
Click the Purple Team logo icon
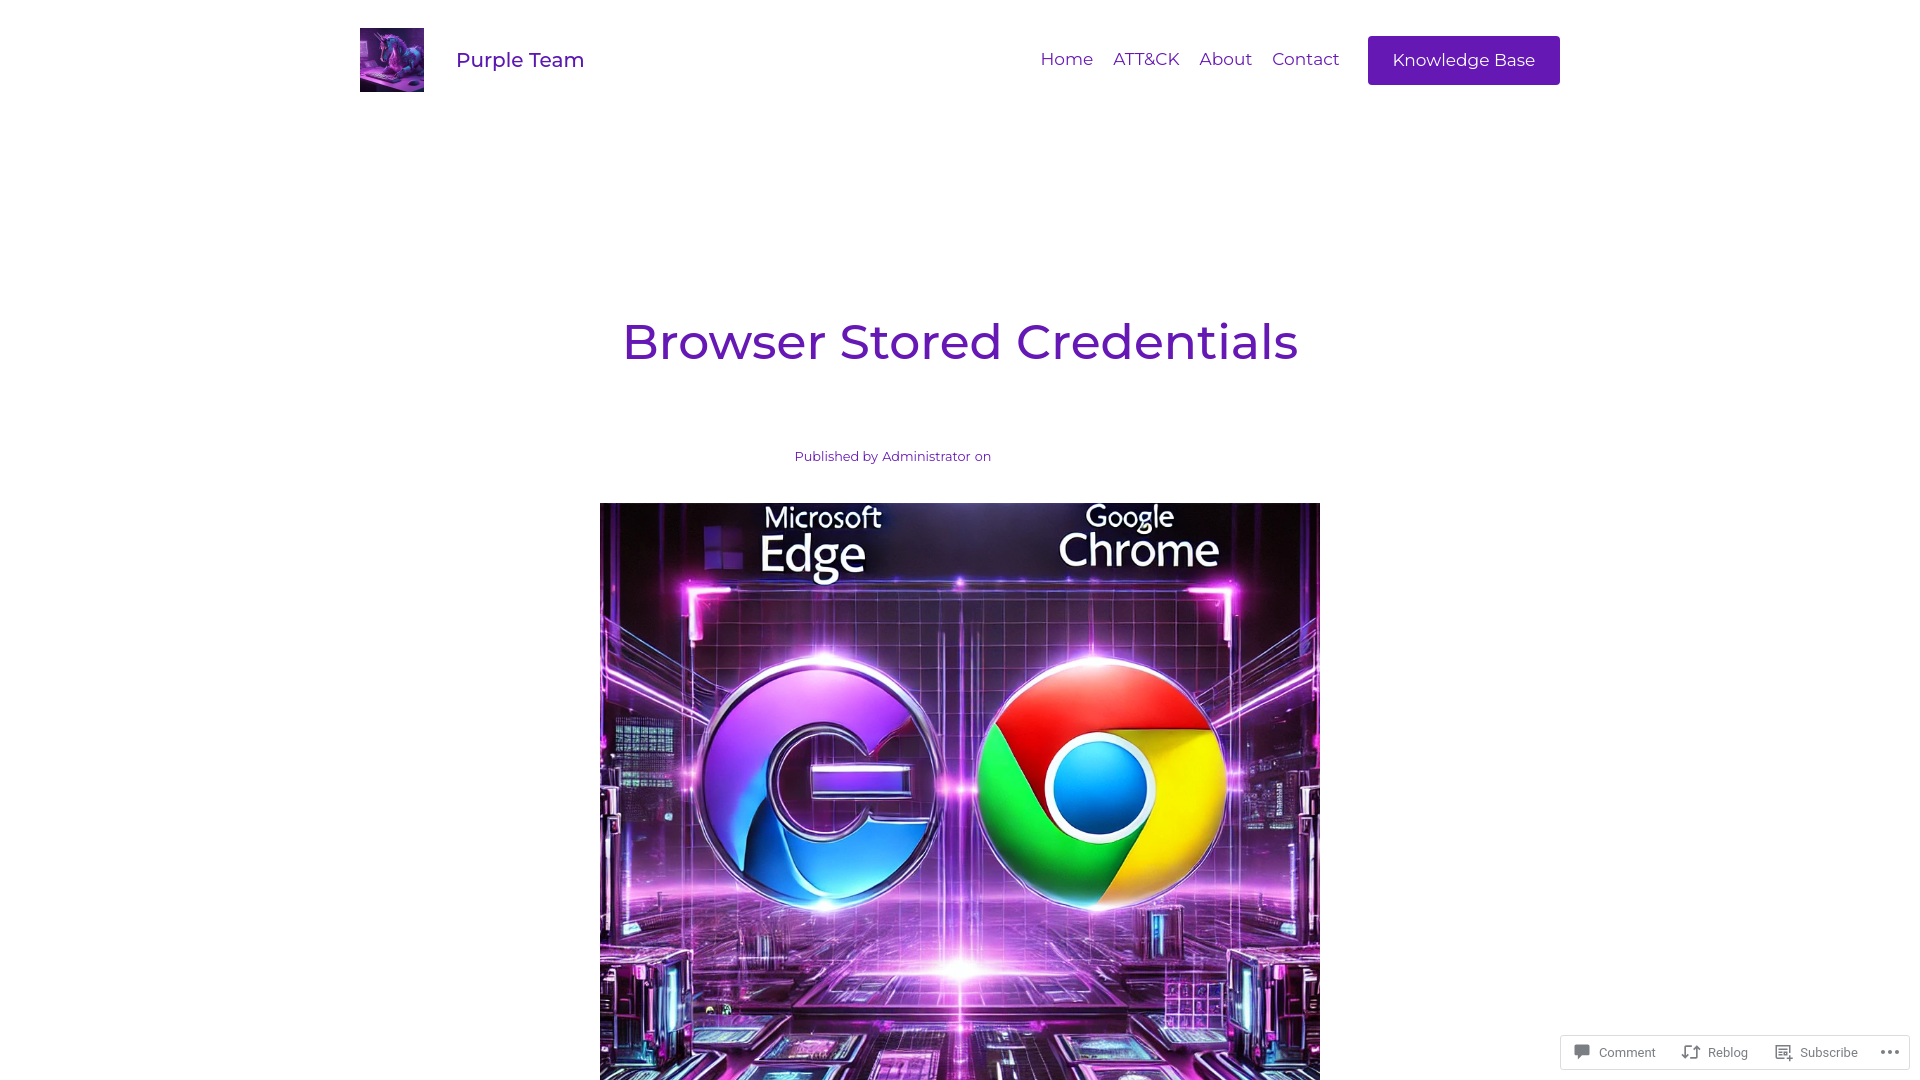(392, 59)
